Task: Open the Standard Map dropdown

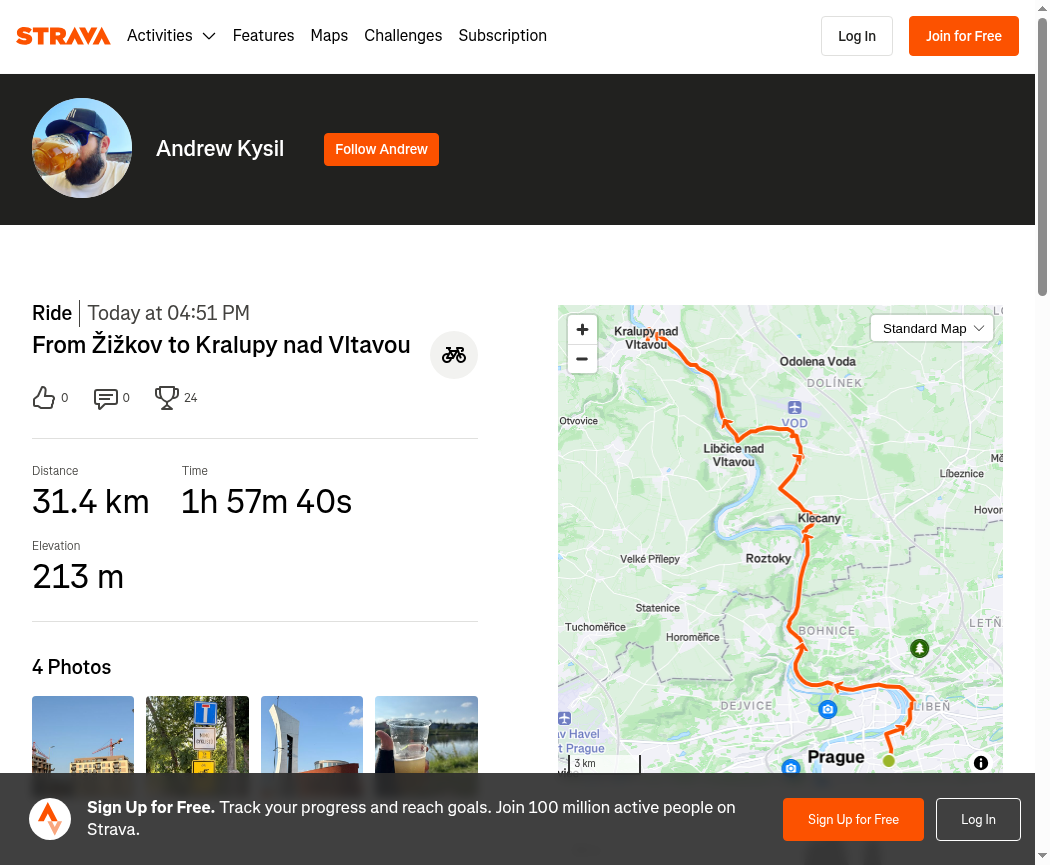Action: [932, 328]
